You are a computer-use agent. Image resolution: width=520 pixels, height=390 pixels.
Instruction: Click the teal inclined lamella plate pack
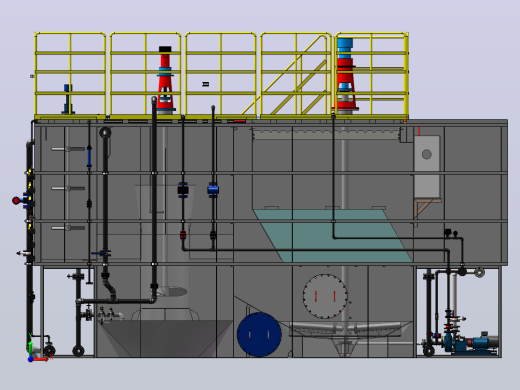(x=333, y=235)
